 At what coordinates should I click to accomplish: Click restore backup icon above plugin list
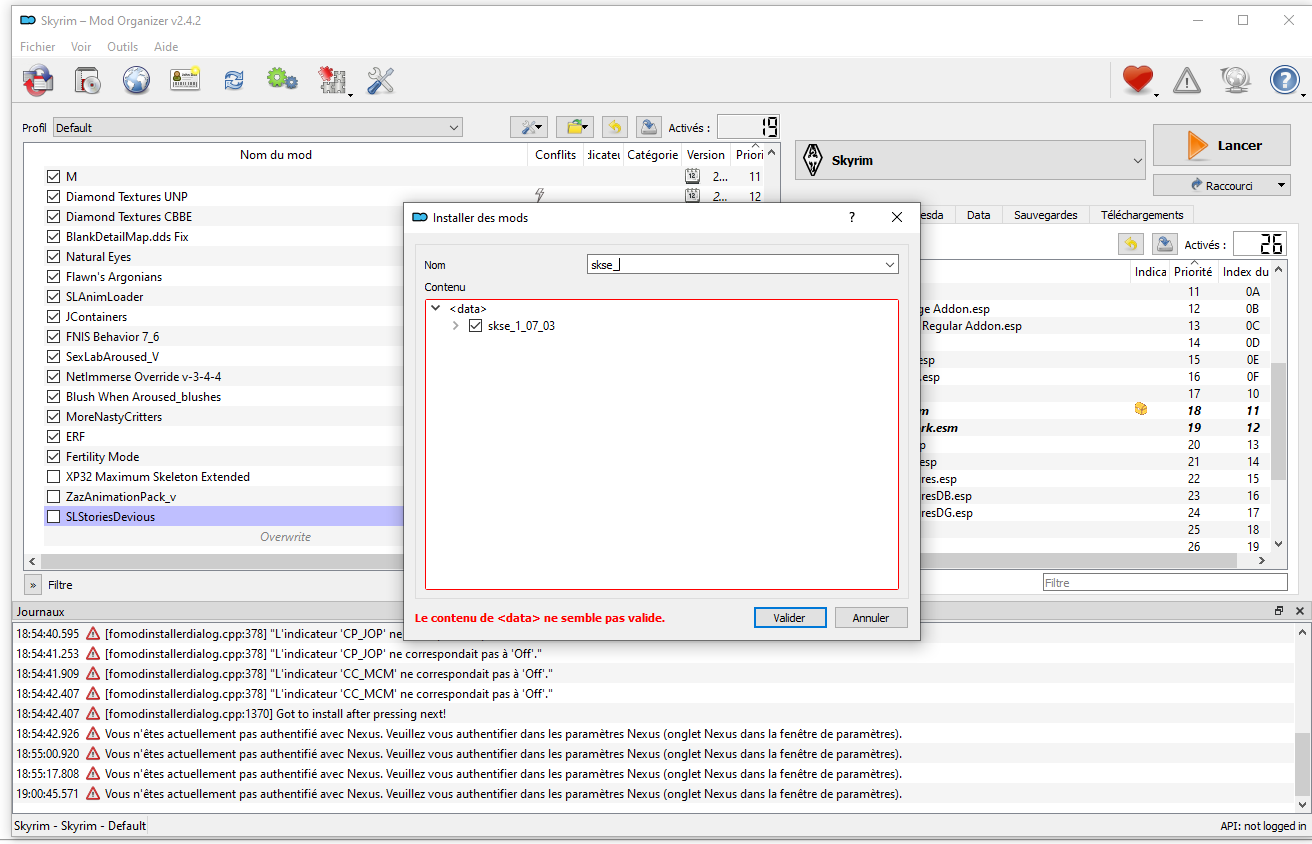tap(1130, 244)
